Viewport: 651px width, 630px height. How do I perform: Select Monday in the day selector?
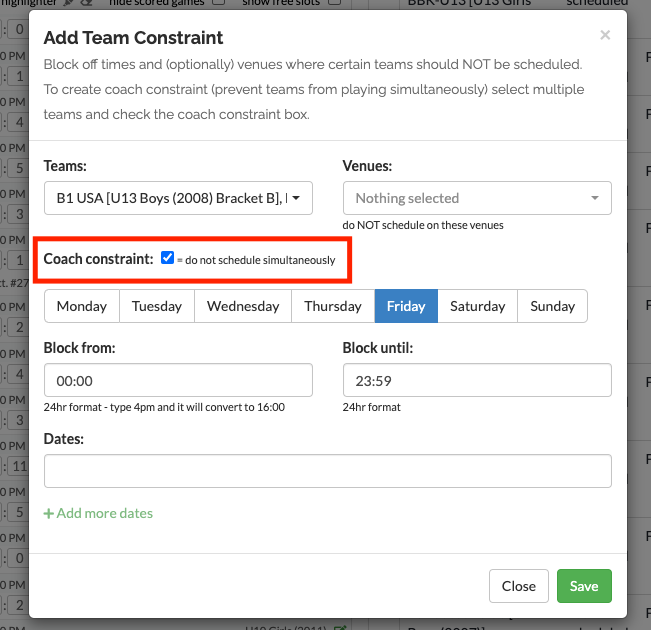pyautogui.click(x=82, y=306)
